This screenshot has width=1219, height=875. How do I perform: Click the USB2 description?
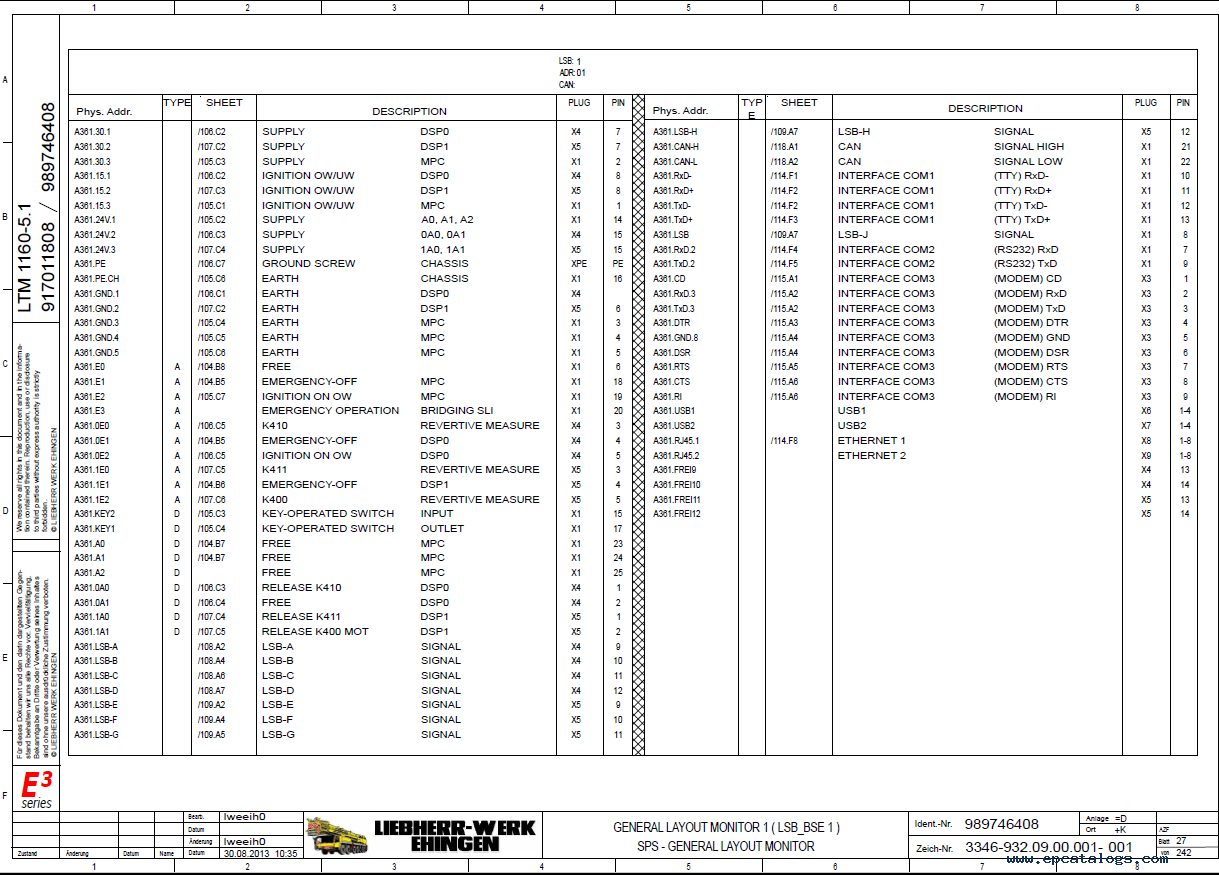tap(851, 426)
